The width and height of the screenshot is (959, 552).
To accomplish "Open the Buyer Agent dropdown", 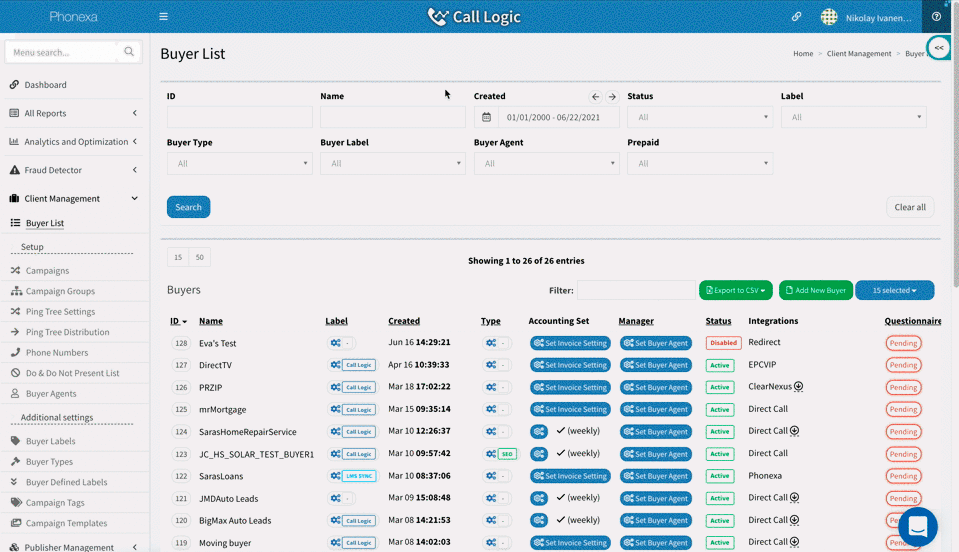I will (x=546, y=163).
